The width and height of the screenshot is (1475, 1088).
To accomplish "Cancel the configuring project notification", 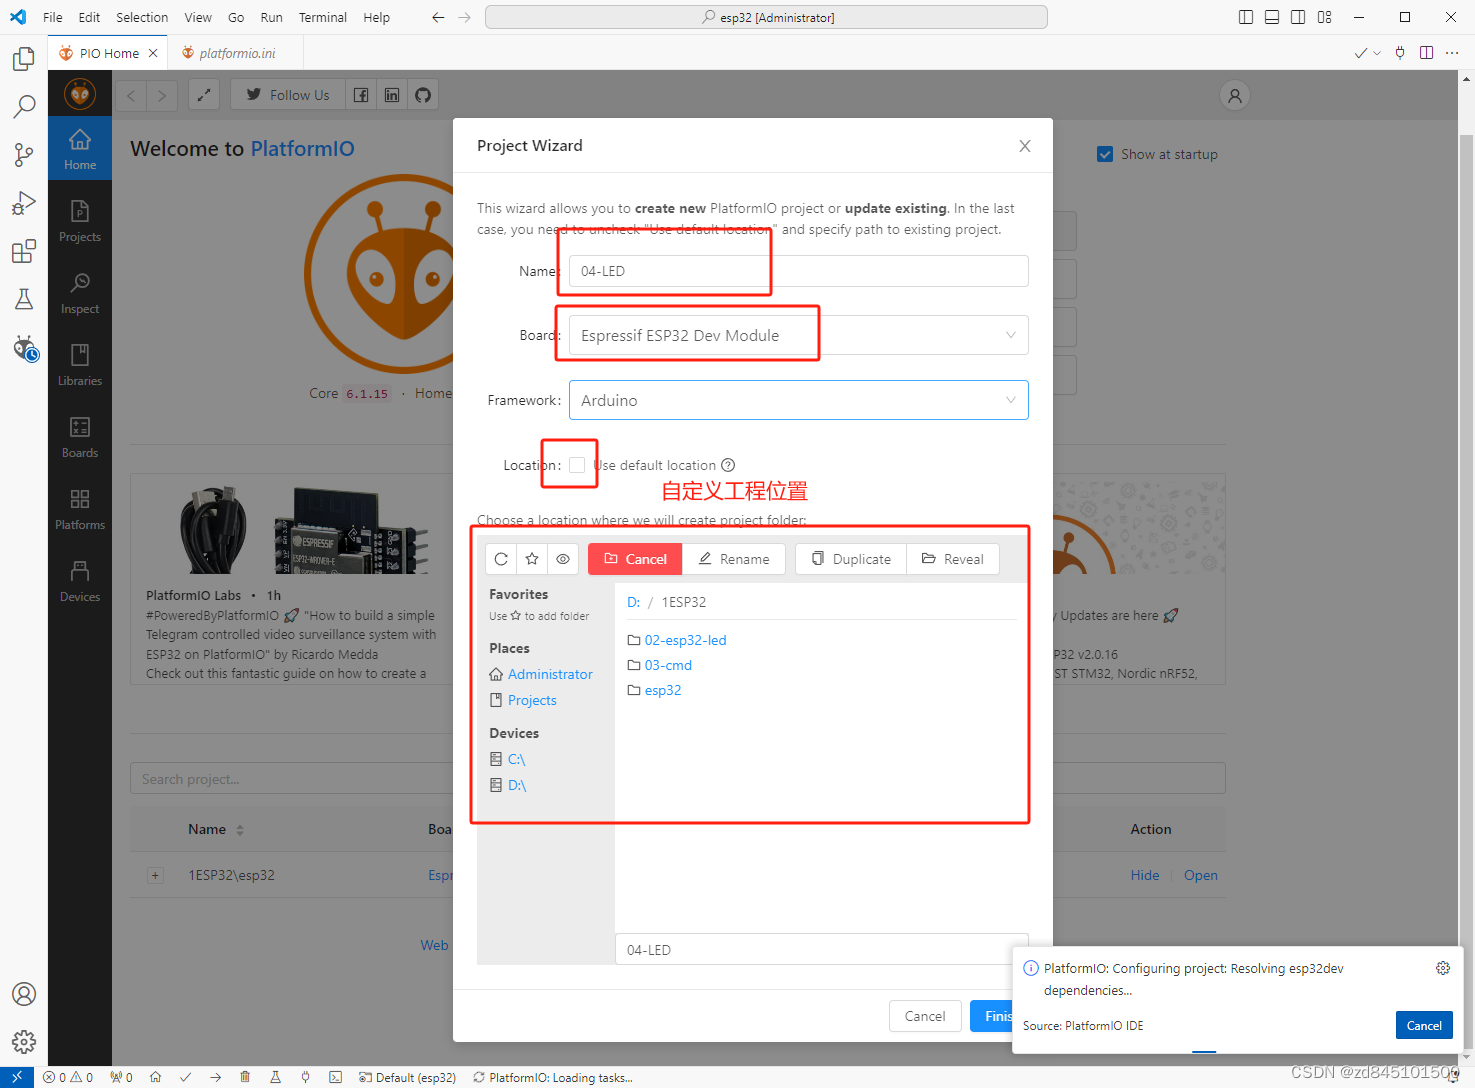I will pos(1424,1025).
